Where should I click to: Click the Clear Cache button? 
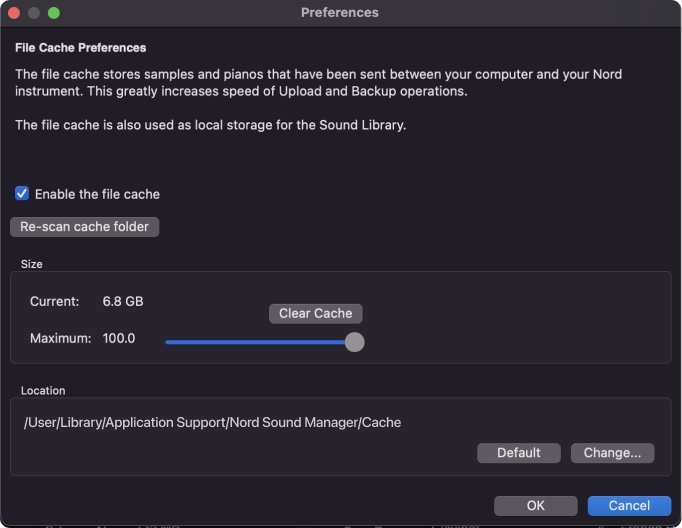coord(315,313)
